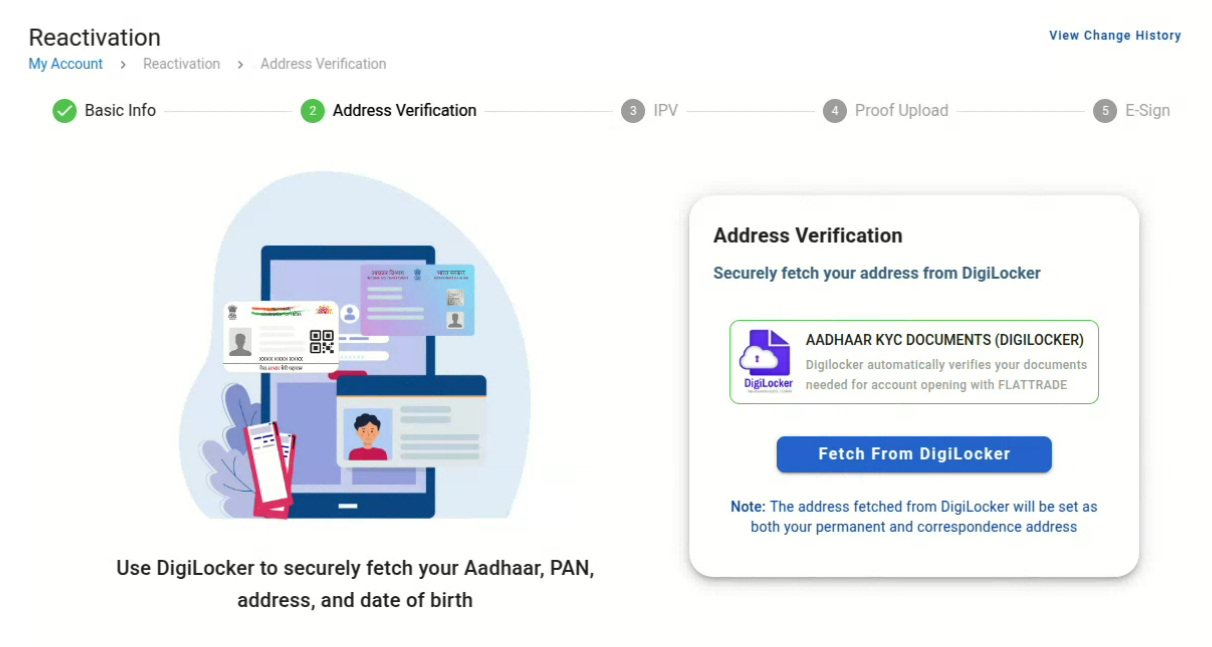Click the photo ID card illustration with person

[410, 421]
